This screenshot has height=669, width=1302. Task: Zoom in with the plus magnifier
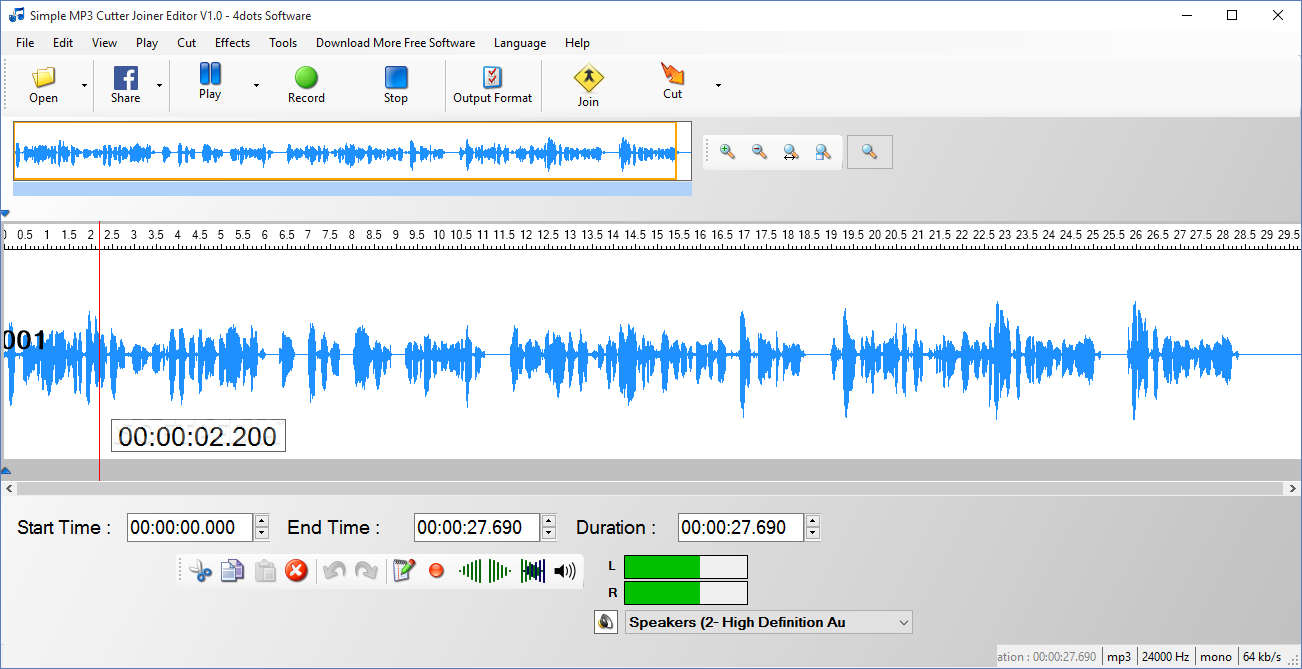click(x=727, y=152)
